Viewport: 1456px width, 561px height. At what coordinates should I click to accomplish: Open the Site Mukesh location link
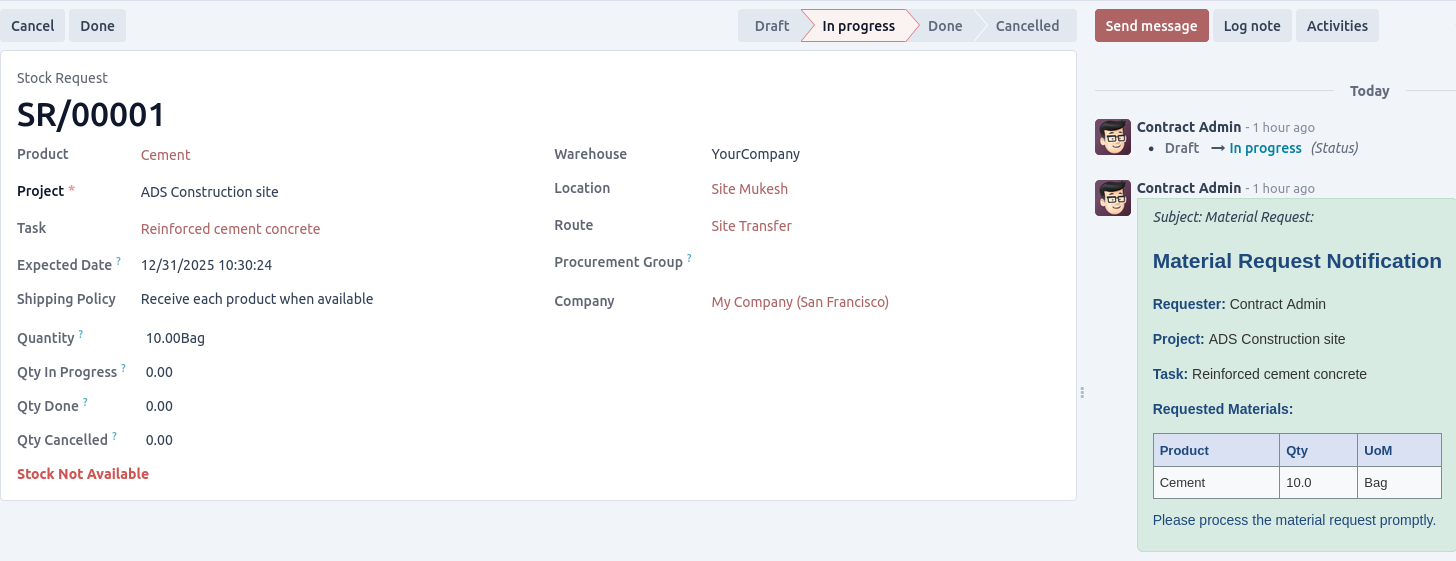point(749,189)
